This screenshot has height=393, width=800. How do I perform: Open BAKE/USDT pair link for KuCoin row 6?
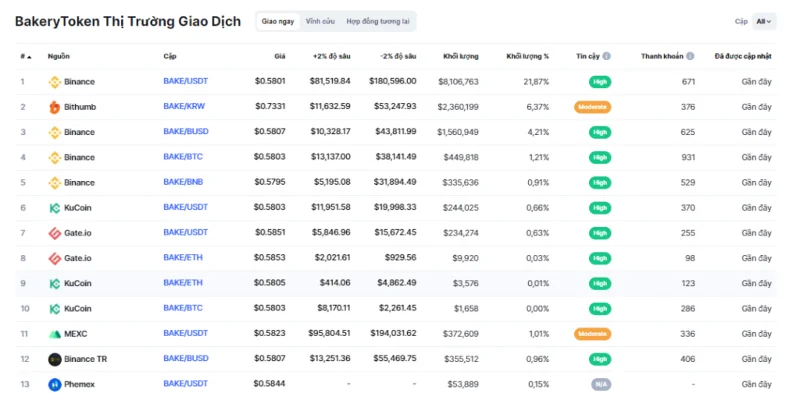click(186, 207)
